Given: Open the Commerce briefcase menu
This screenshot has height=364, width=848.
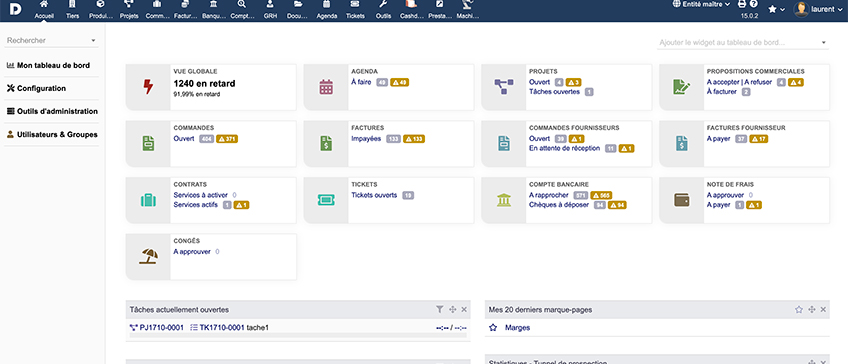Looking at the screenshot, I should 157,10.
